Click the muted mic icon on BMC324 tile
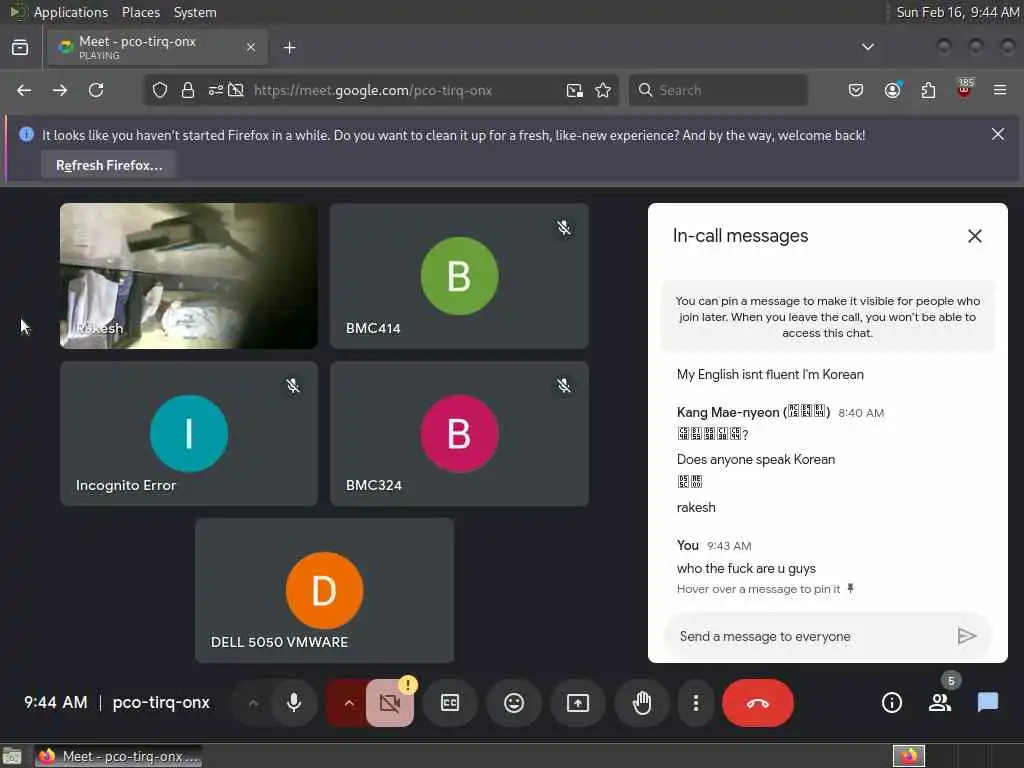 click(x=564, y=385)
